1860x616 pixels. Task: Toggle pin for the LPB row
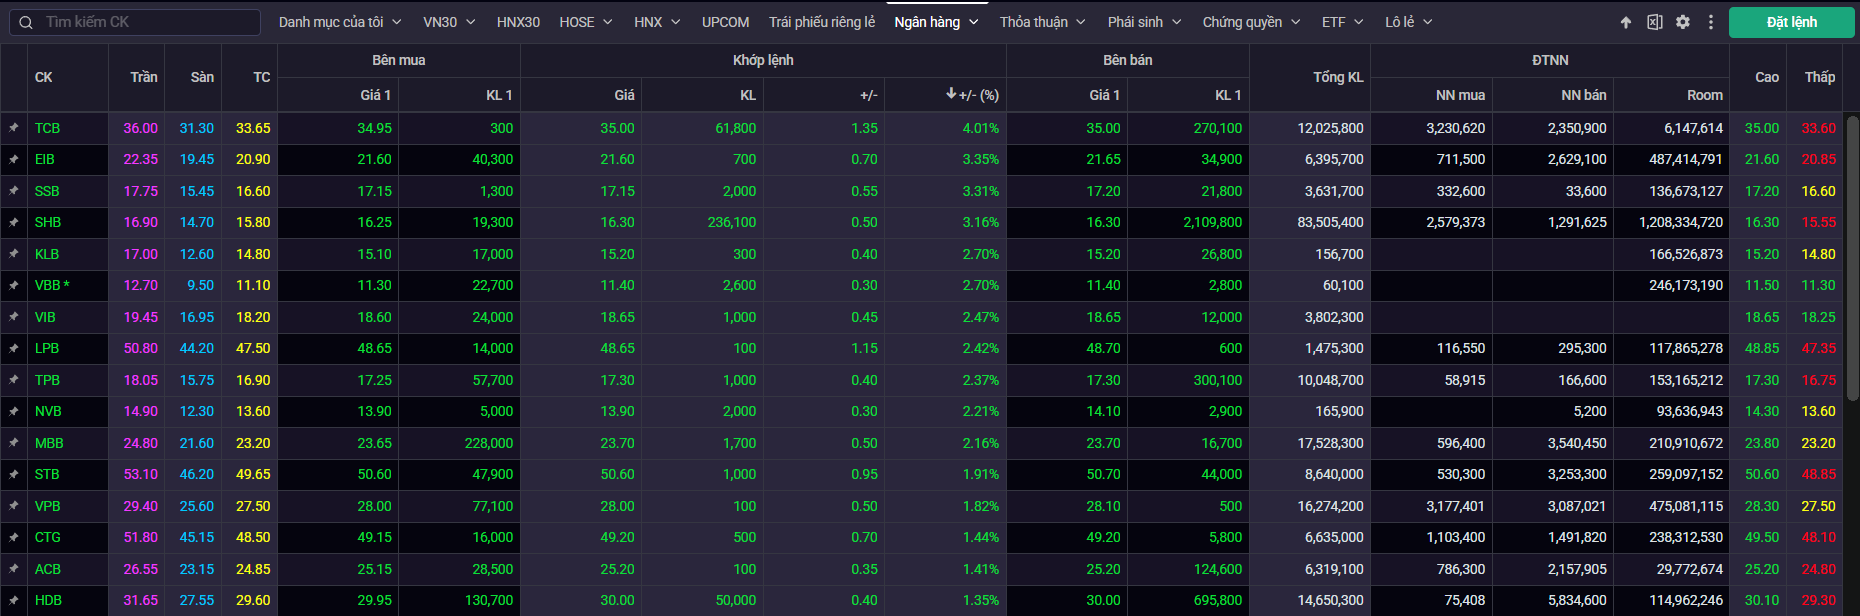14,348
